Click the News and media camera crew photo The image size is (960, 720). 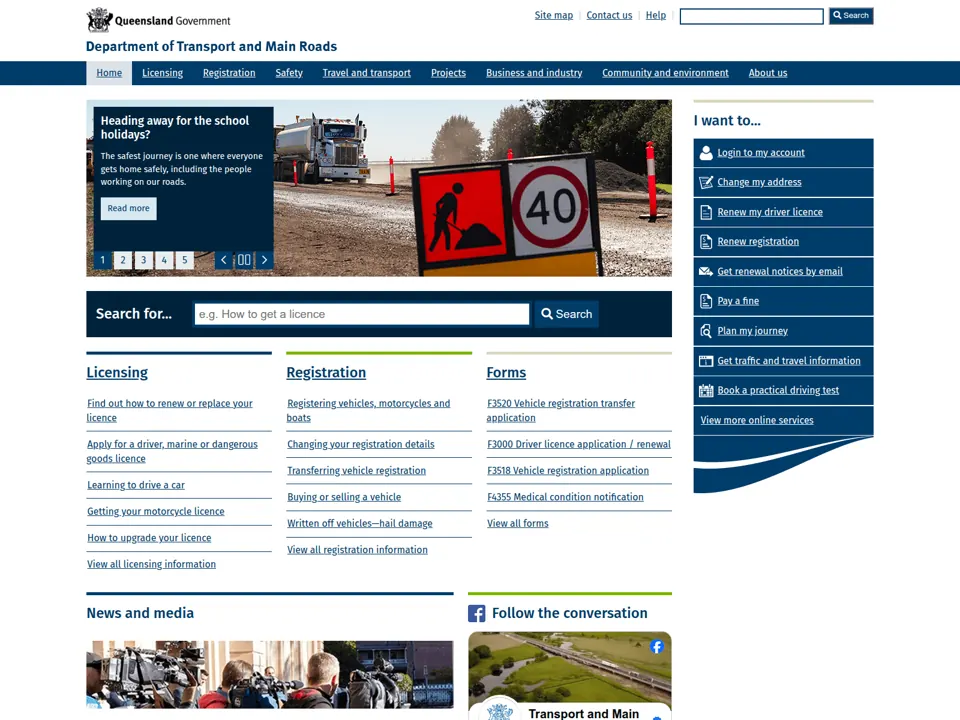tap(270, 675)
